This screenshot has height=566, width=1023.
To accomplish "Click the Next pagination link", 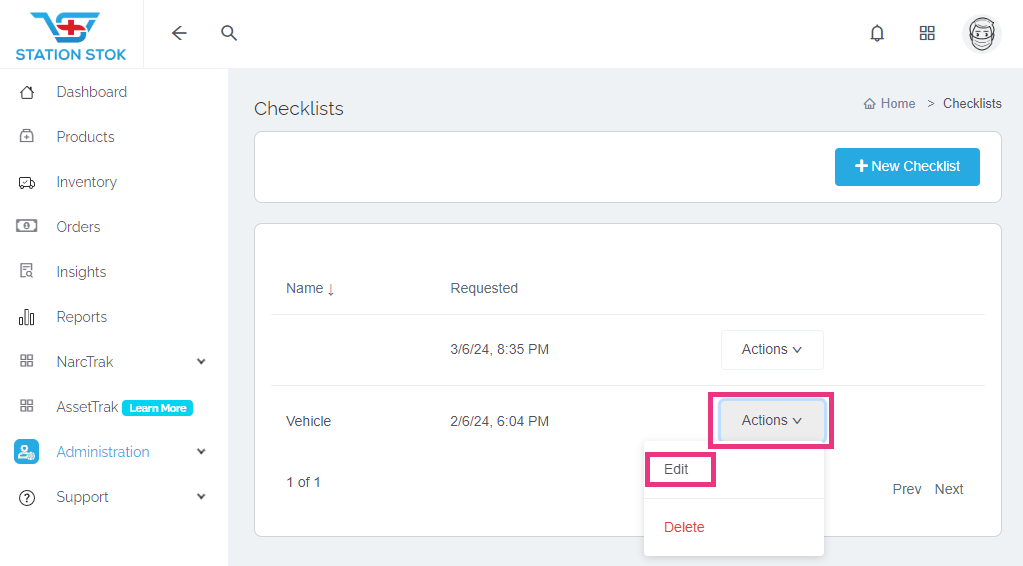I will pyautogui.click(x=948, y=489).
